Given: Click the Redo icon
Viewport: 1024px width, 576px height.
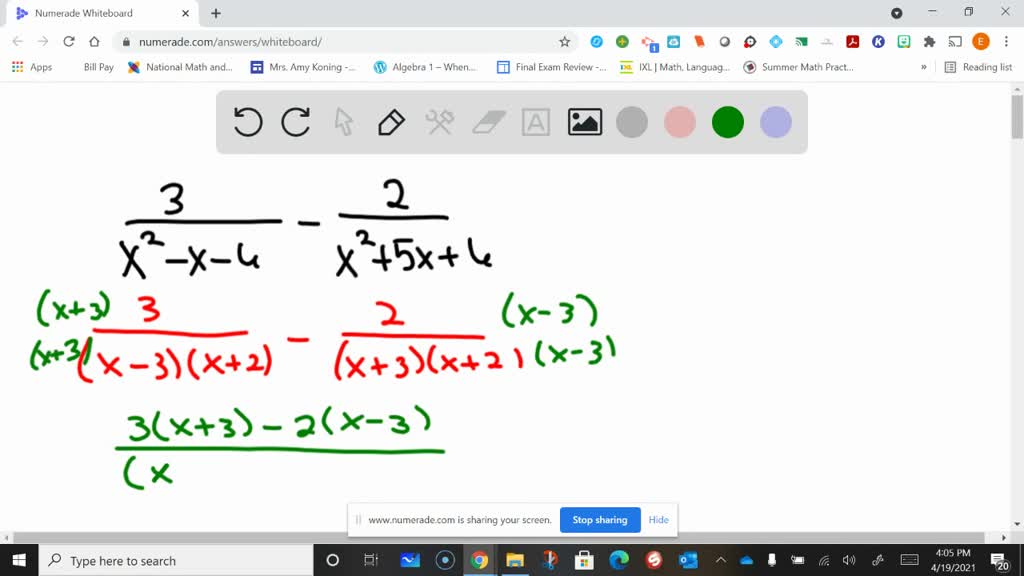Looking at the screenshot, I should tap(295, 121).
